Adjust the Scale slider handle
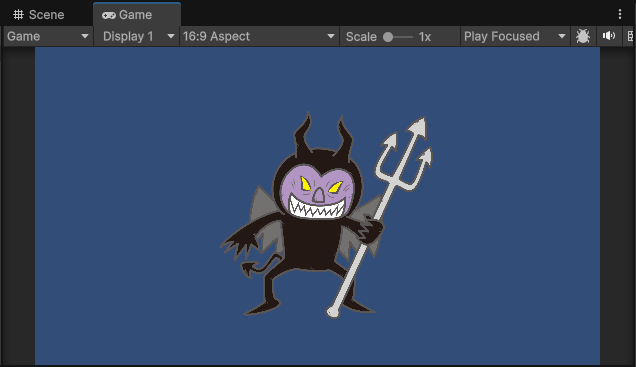Screen dimensions: 636x367 pos(388,37)
